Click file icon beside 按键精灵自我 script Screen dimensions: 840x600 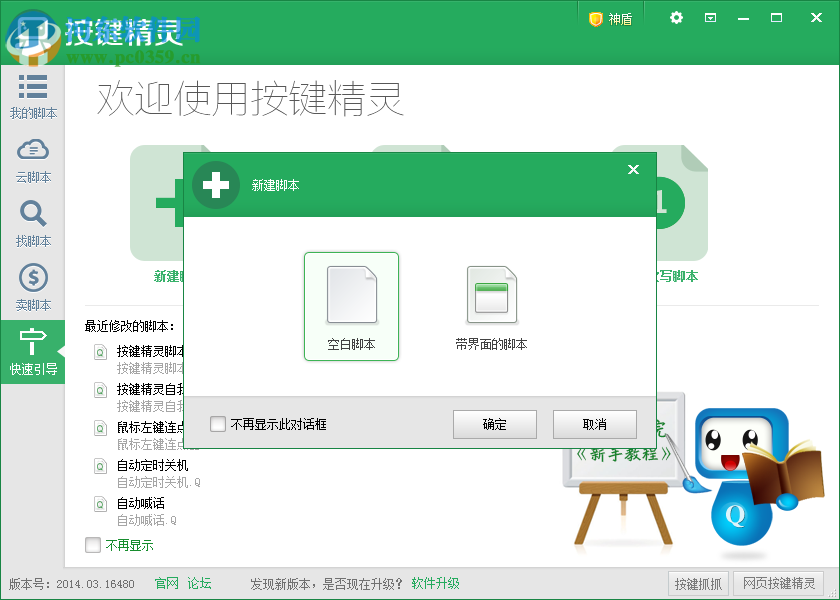[x=100, y=390]
